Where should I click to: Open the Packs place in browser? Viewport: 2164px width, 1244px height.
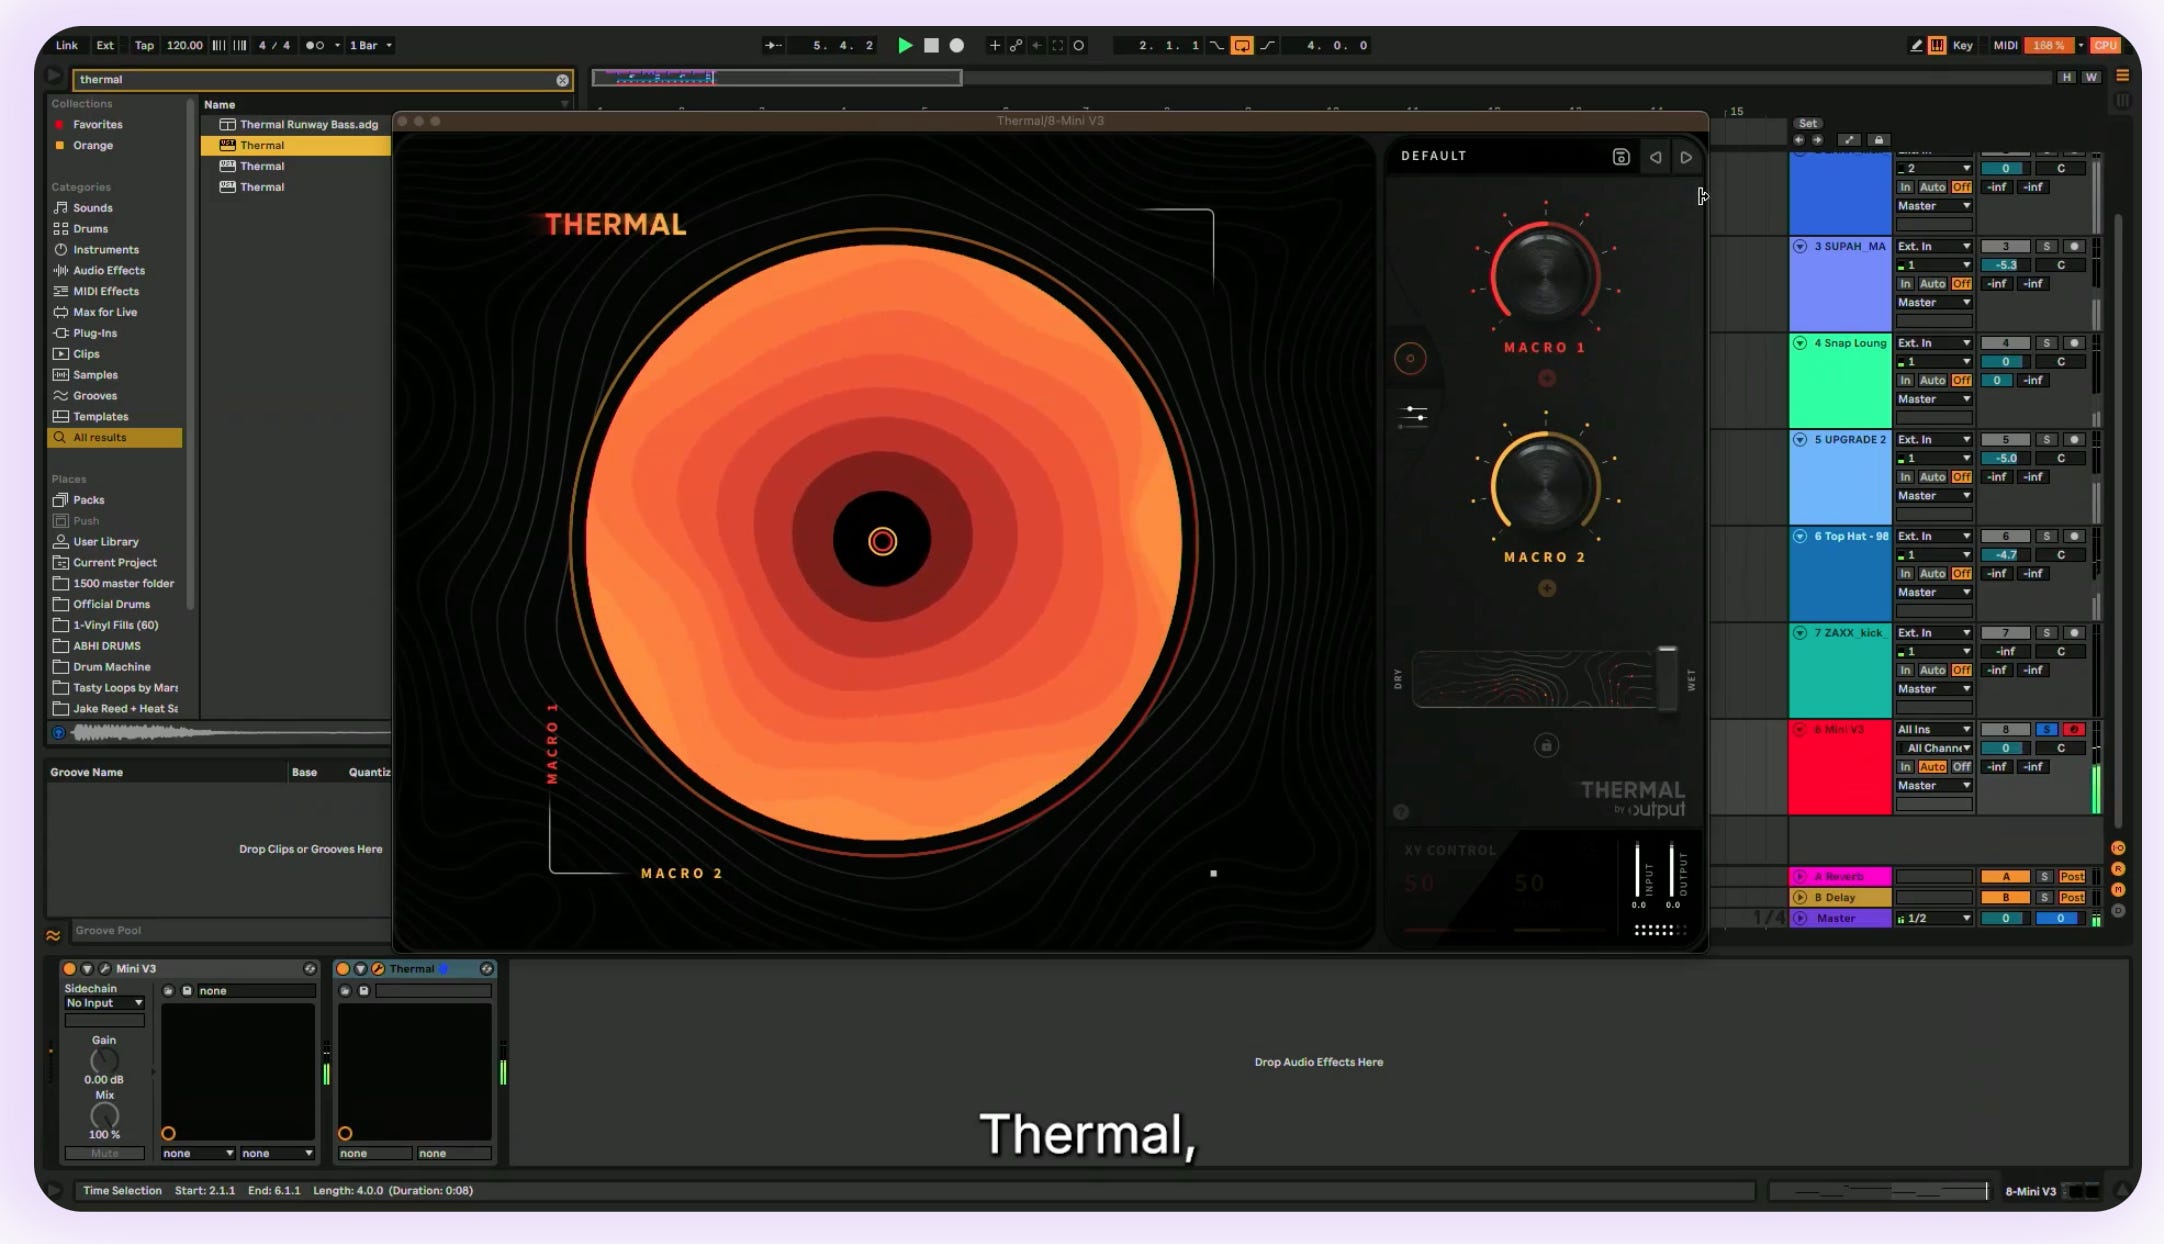click(x=88, y=500)
